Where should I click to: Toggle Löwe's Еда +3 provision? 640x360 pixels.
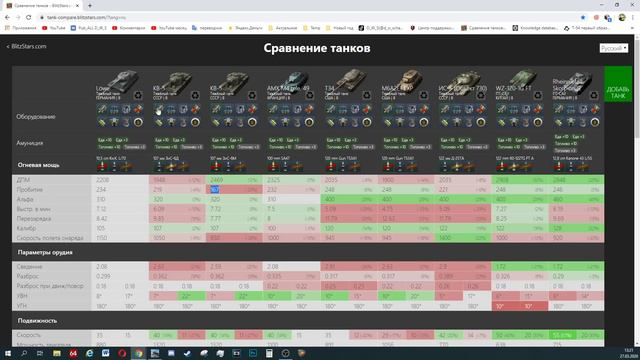coord(122,140)
